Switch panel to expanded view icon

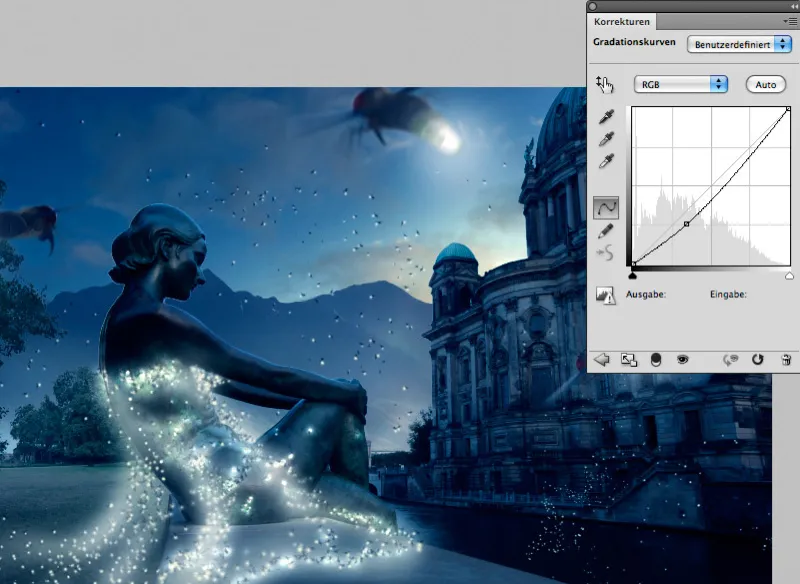[x=629, y=360]
